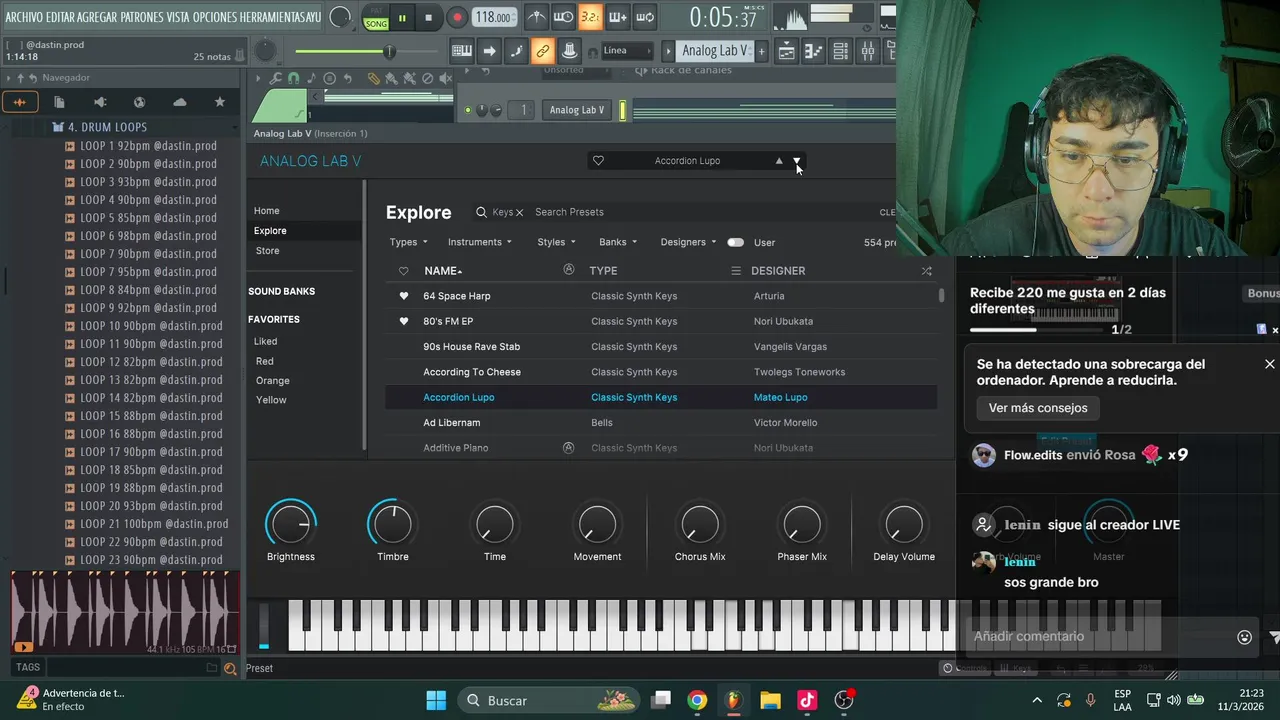The width and height of the screenshot is (1280, 720).
Task: Open the Línea snap dropdown
Action: [626, 51]
